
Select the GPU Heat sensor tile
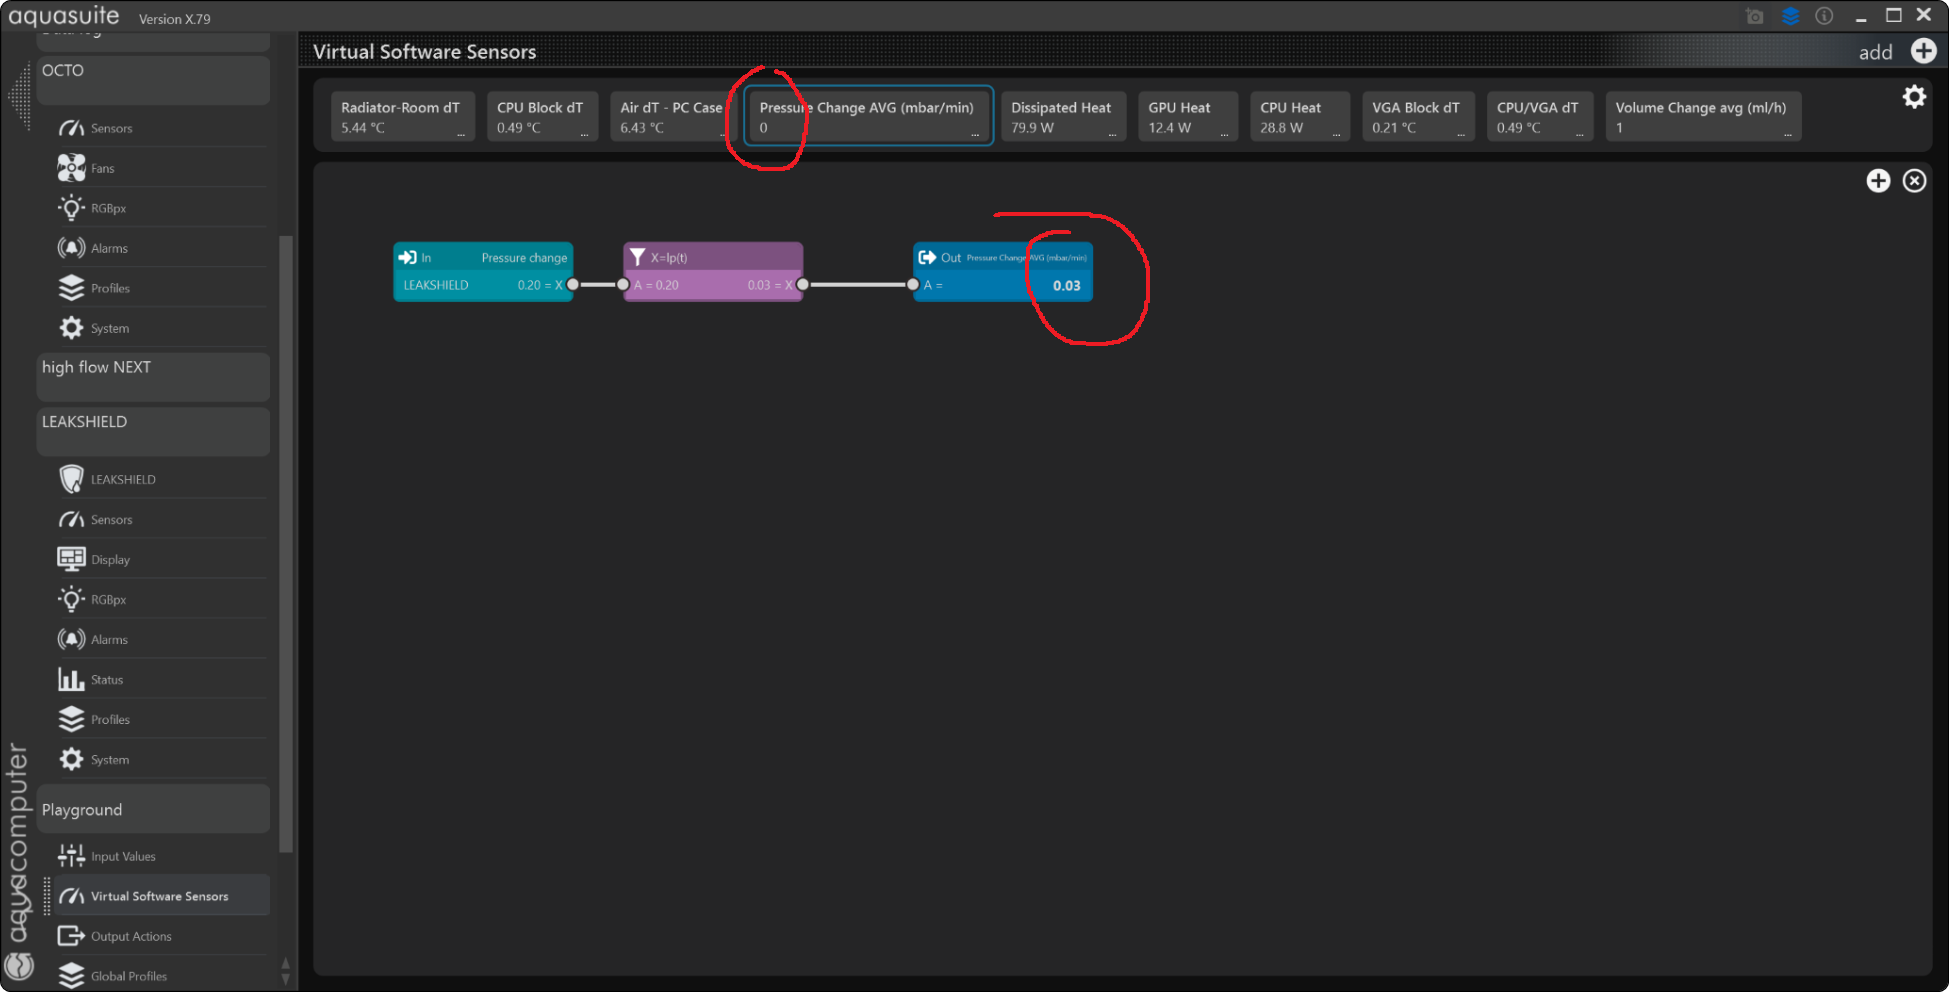point(1188,117)
